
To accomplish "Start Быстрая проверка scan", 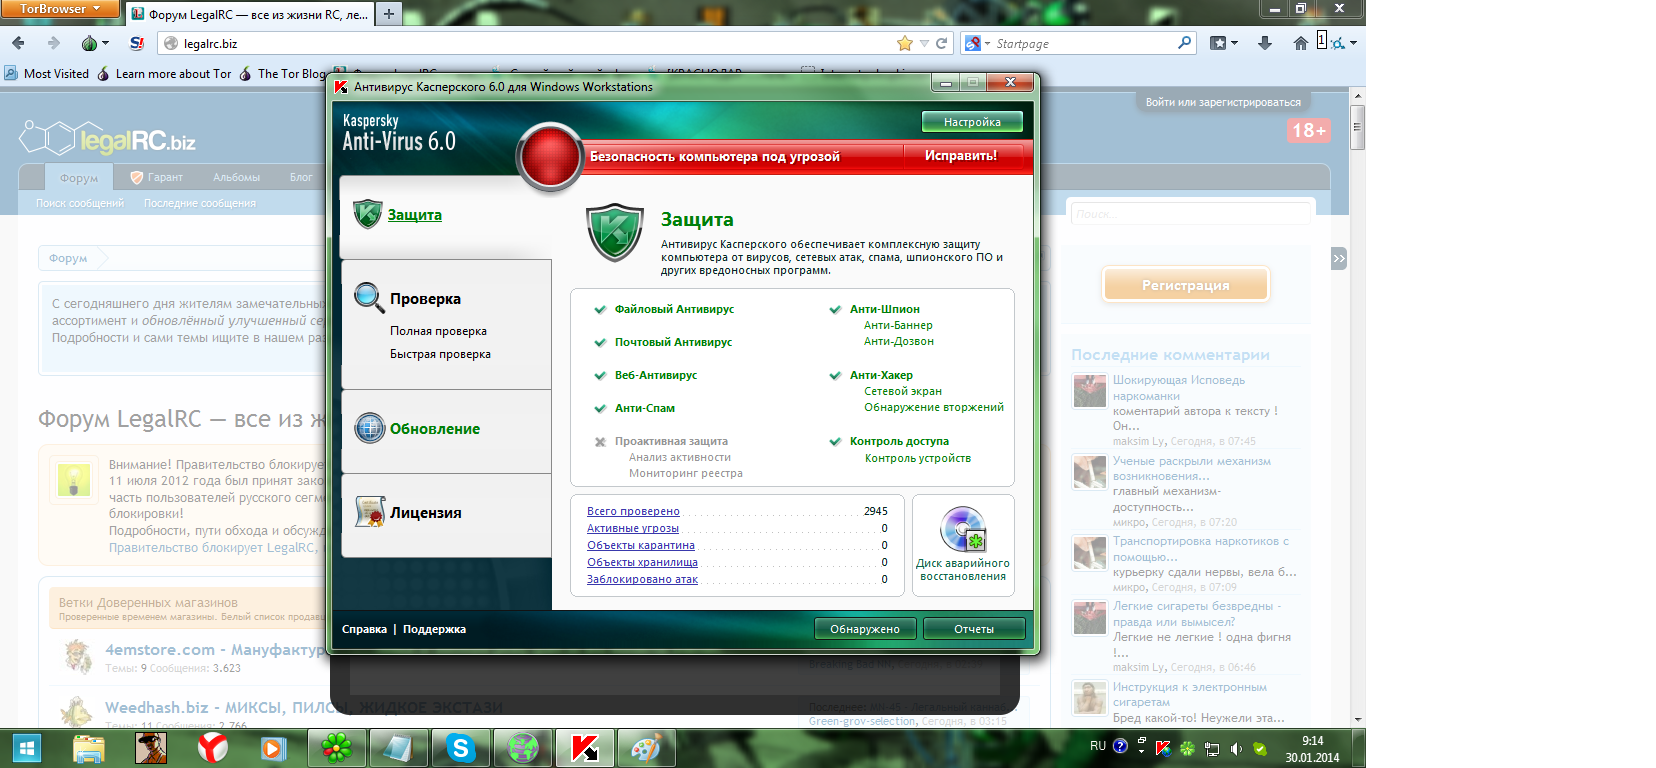I will point(440,354).
